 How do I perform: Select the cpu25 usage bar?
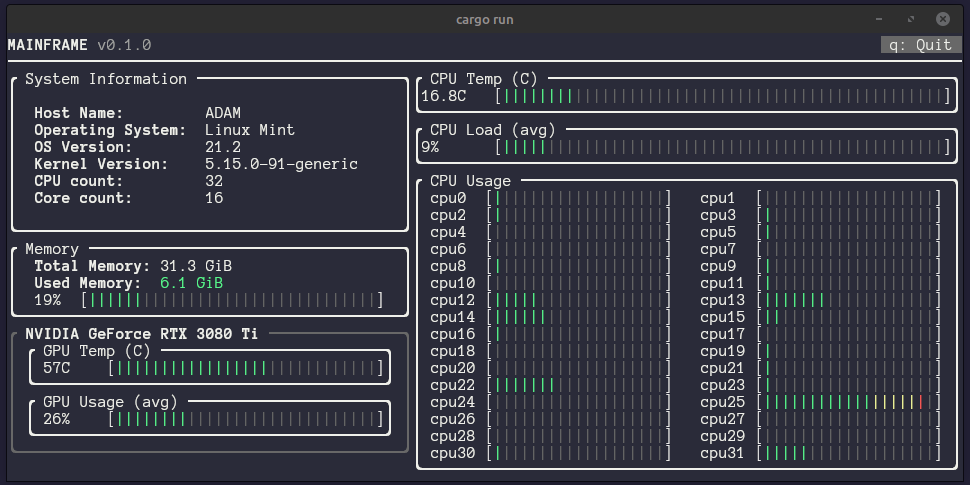point(848,403)
